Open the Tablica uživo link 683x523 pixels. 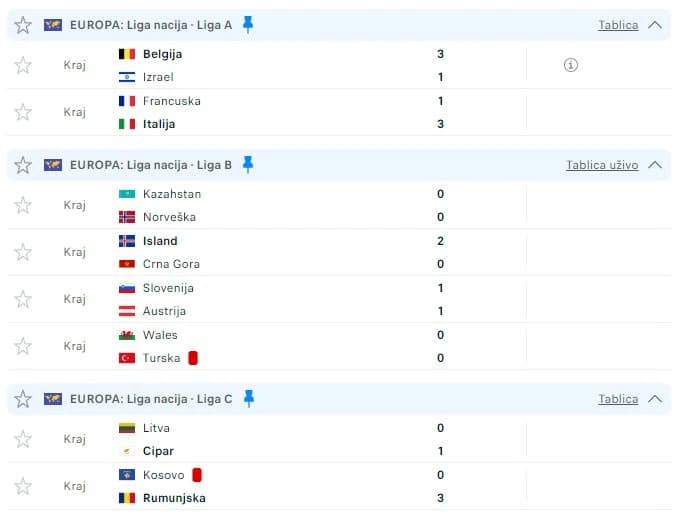coord(602,165)
